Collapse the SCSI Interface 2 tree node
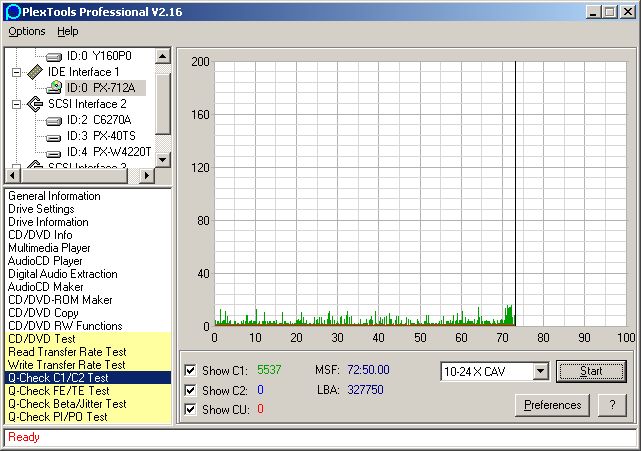The width and height of the screenshot is (641, 451). click(16, 104)
